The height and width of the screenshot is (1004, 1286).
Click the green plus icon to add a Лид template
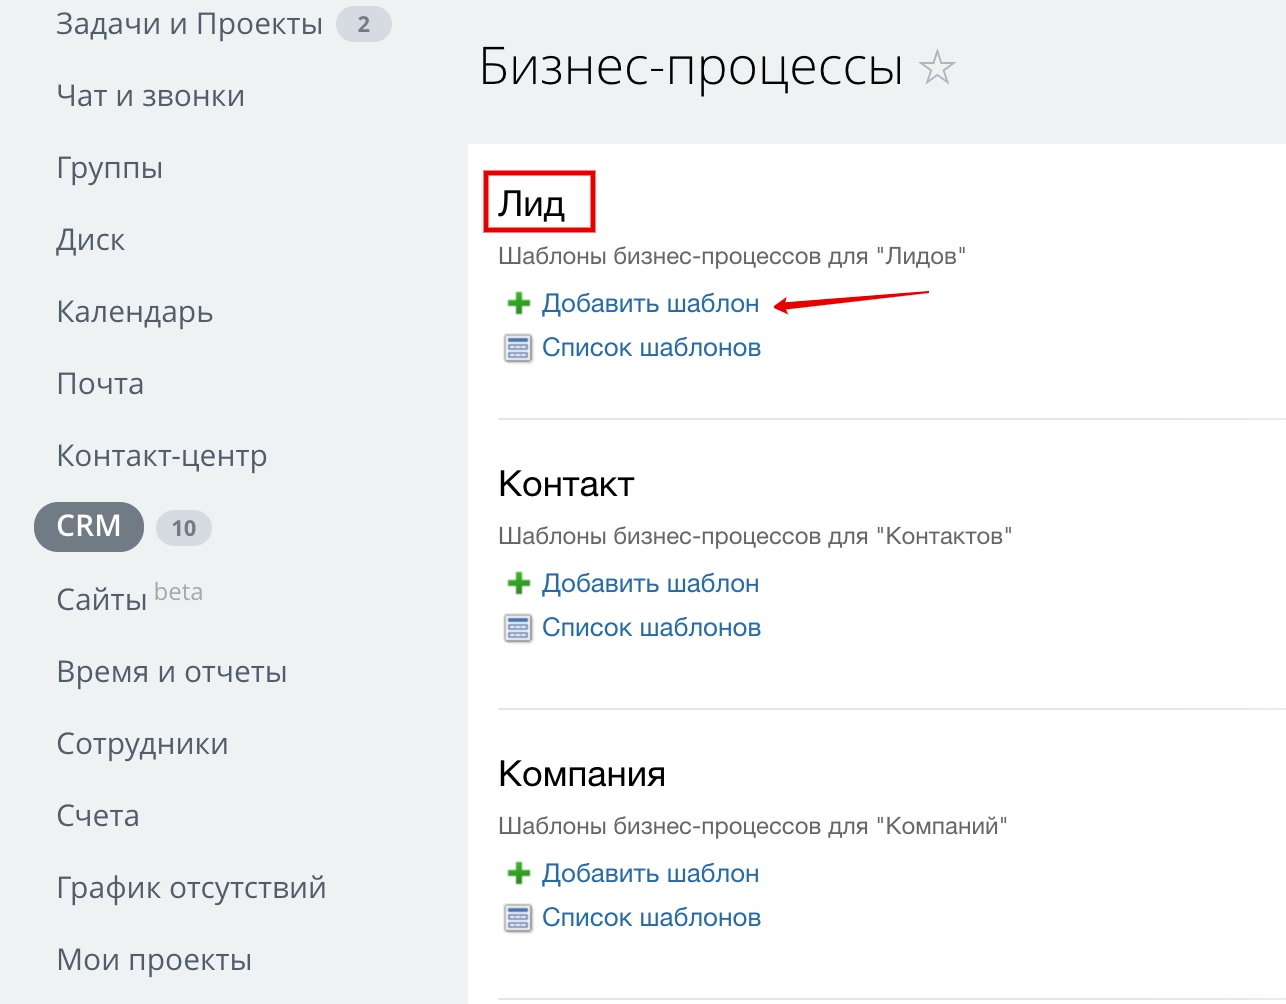pos(518,303)
